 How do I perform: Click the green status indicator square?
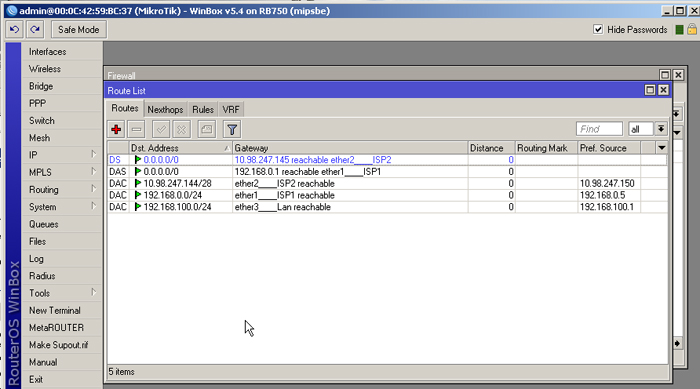click(x=679, y=30)
